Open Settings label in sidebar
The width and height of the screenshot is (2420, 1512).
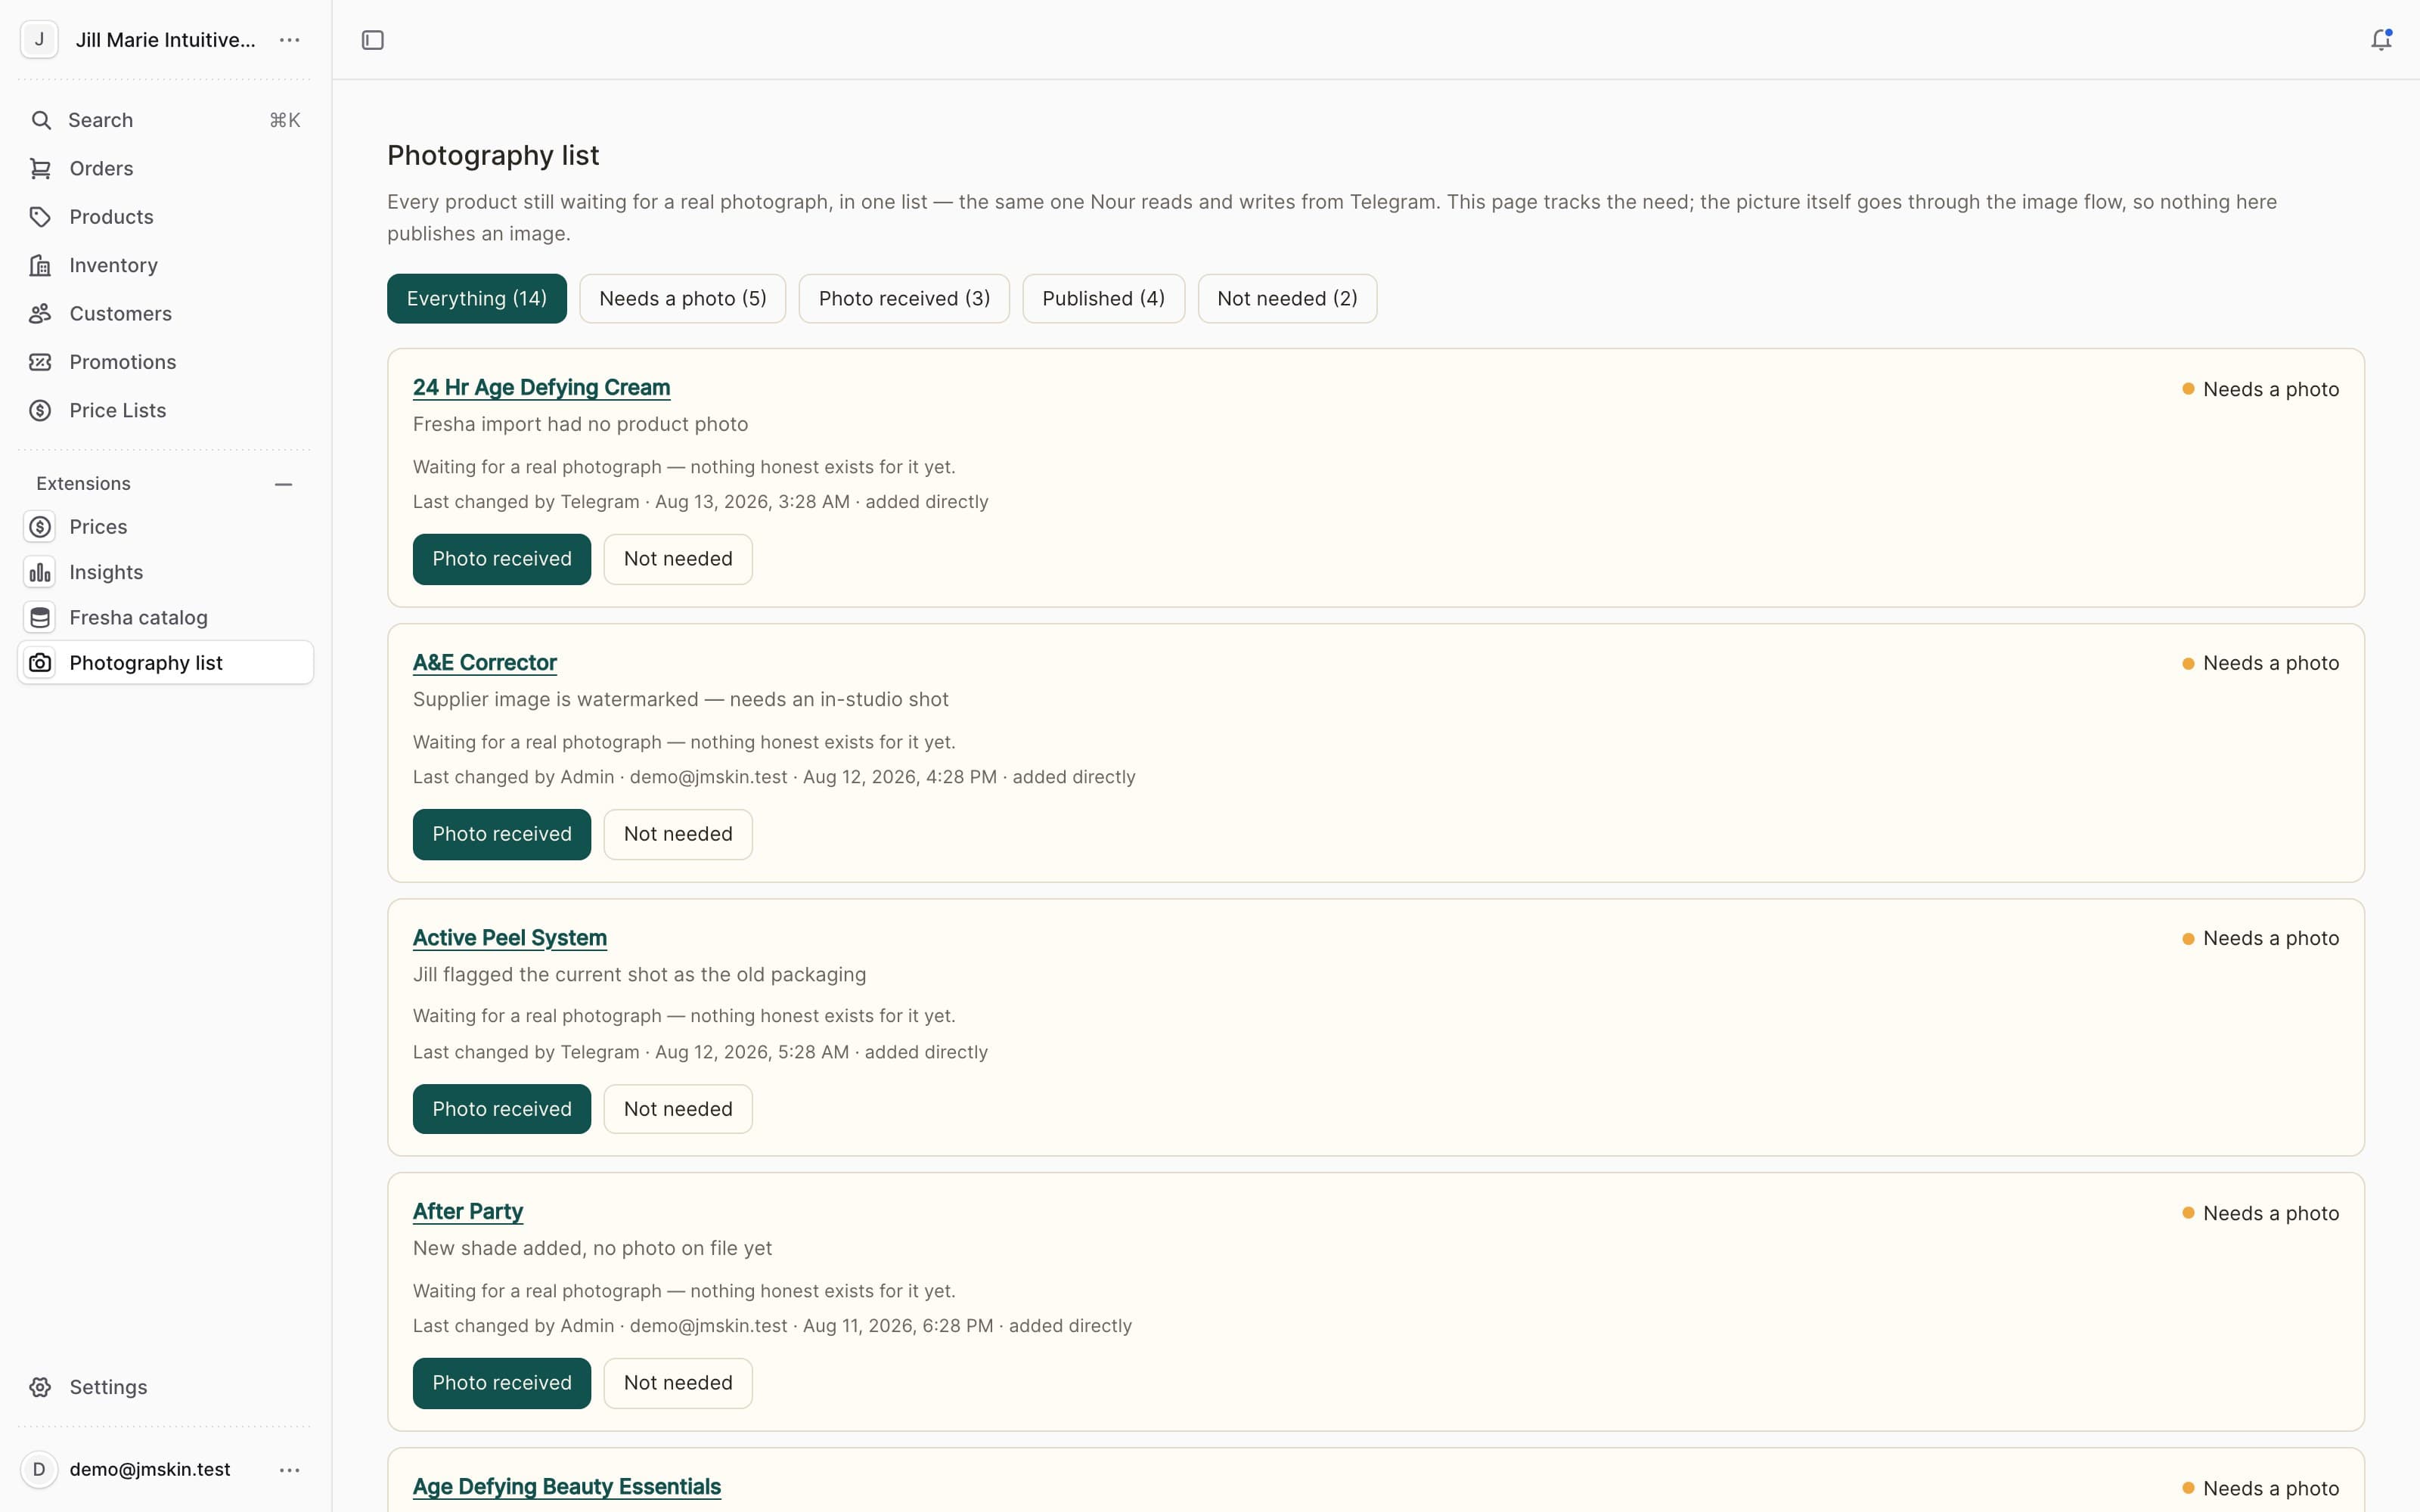[108, 1387]
